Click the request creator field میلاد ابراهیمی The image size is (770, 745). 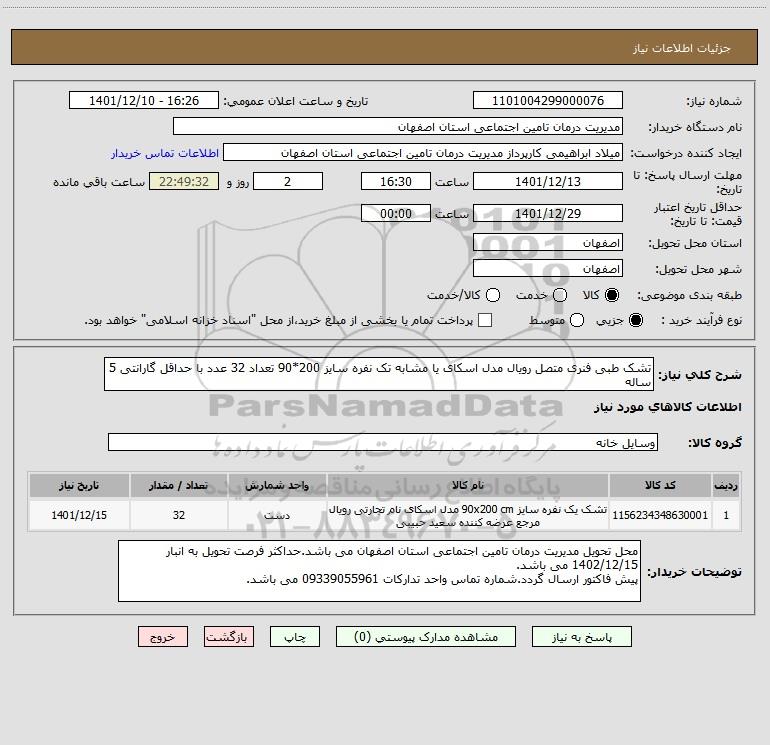tap(423, 152)
